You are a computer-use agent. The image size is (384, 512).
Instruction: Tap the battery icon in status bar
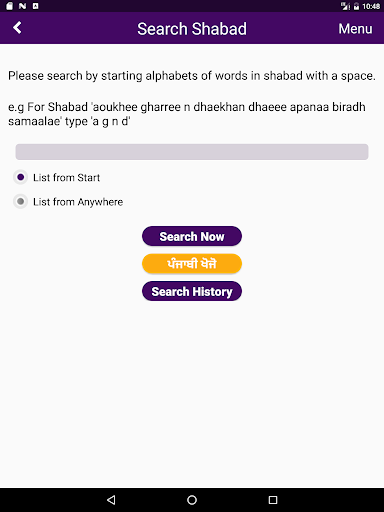coord(356,6)
